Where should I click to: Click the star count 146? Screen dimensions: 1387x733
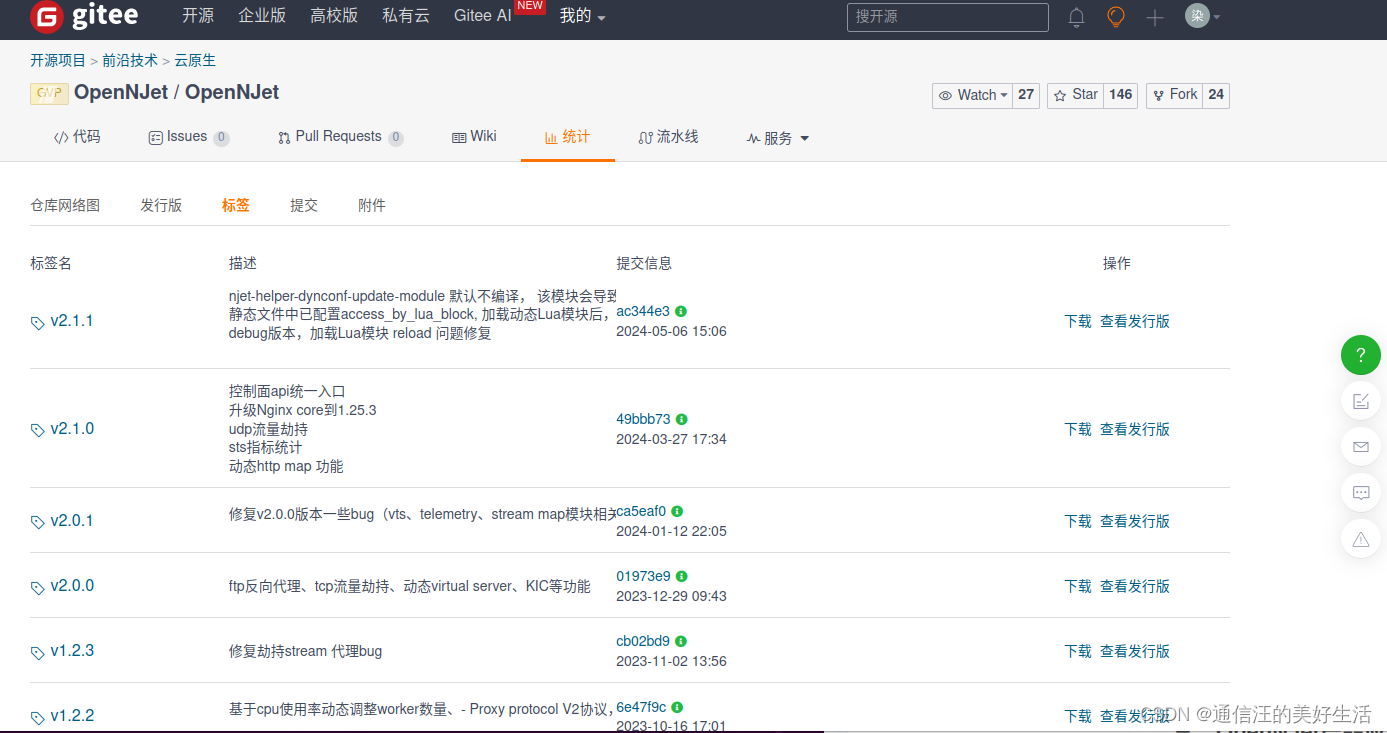pos(1121,95)
